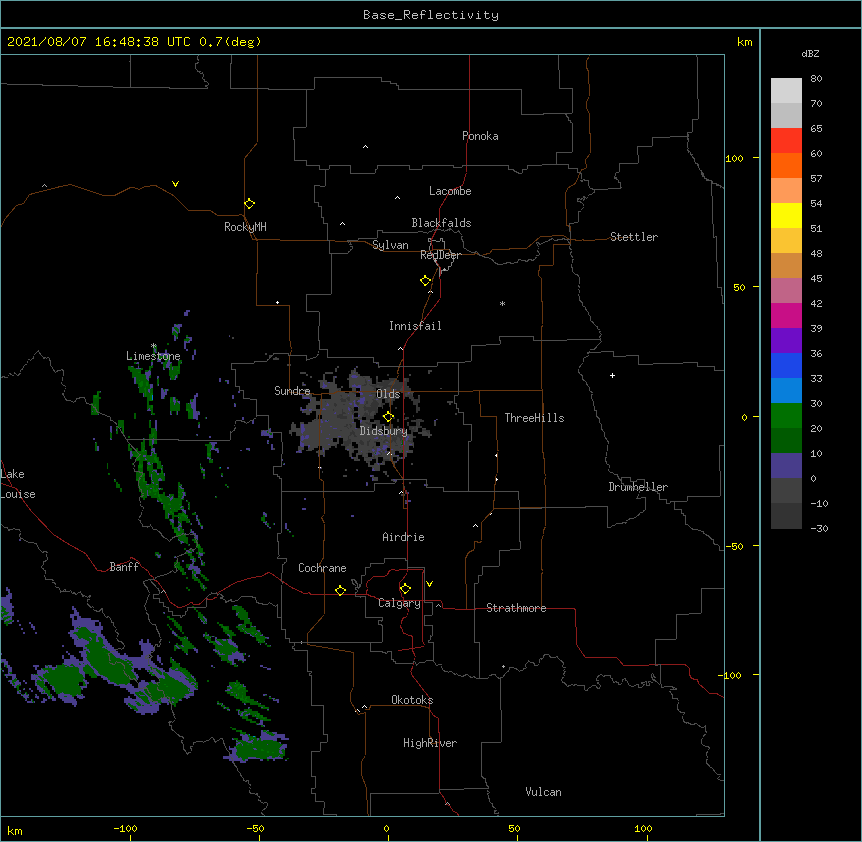862x842 pixels.
Task: Click the Vulcan label
Action: click(543, 792)
